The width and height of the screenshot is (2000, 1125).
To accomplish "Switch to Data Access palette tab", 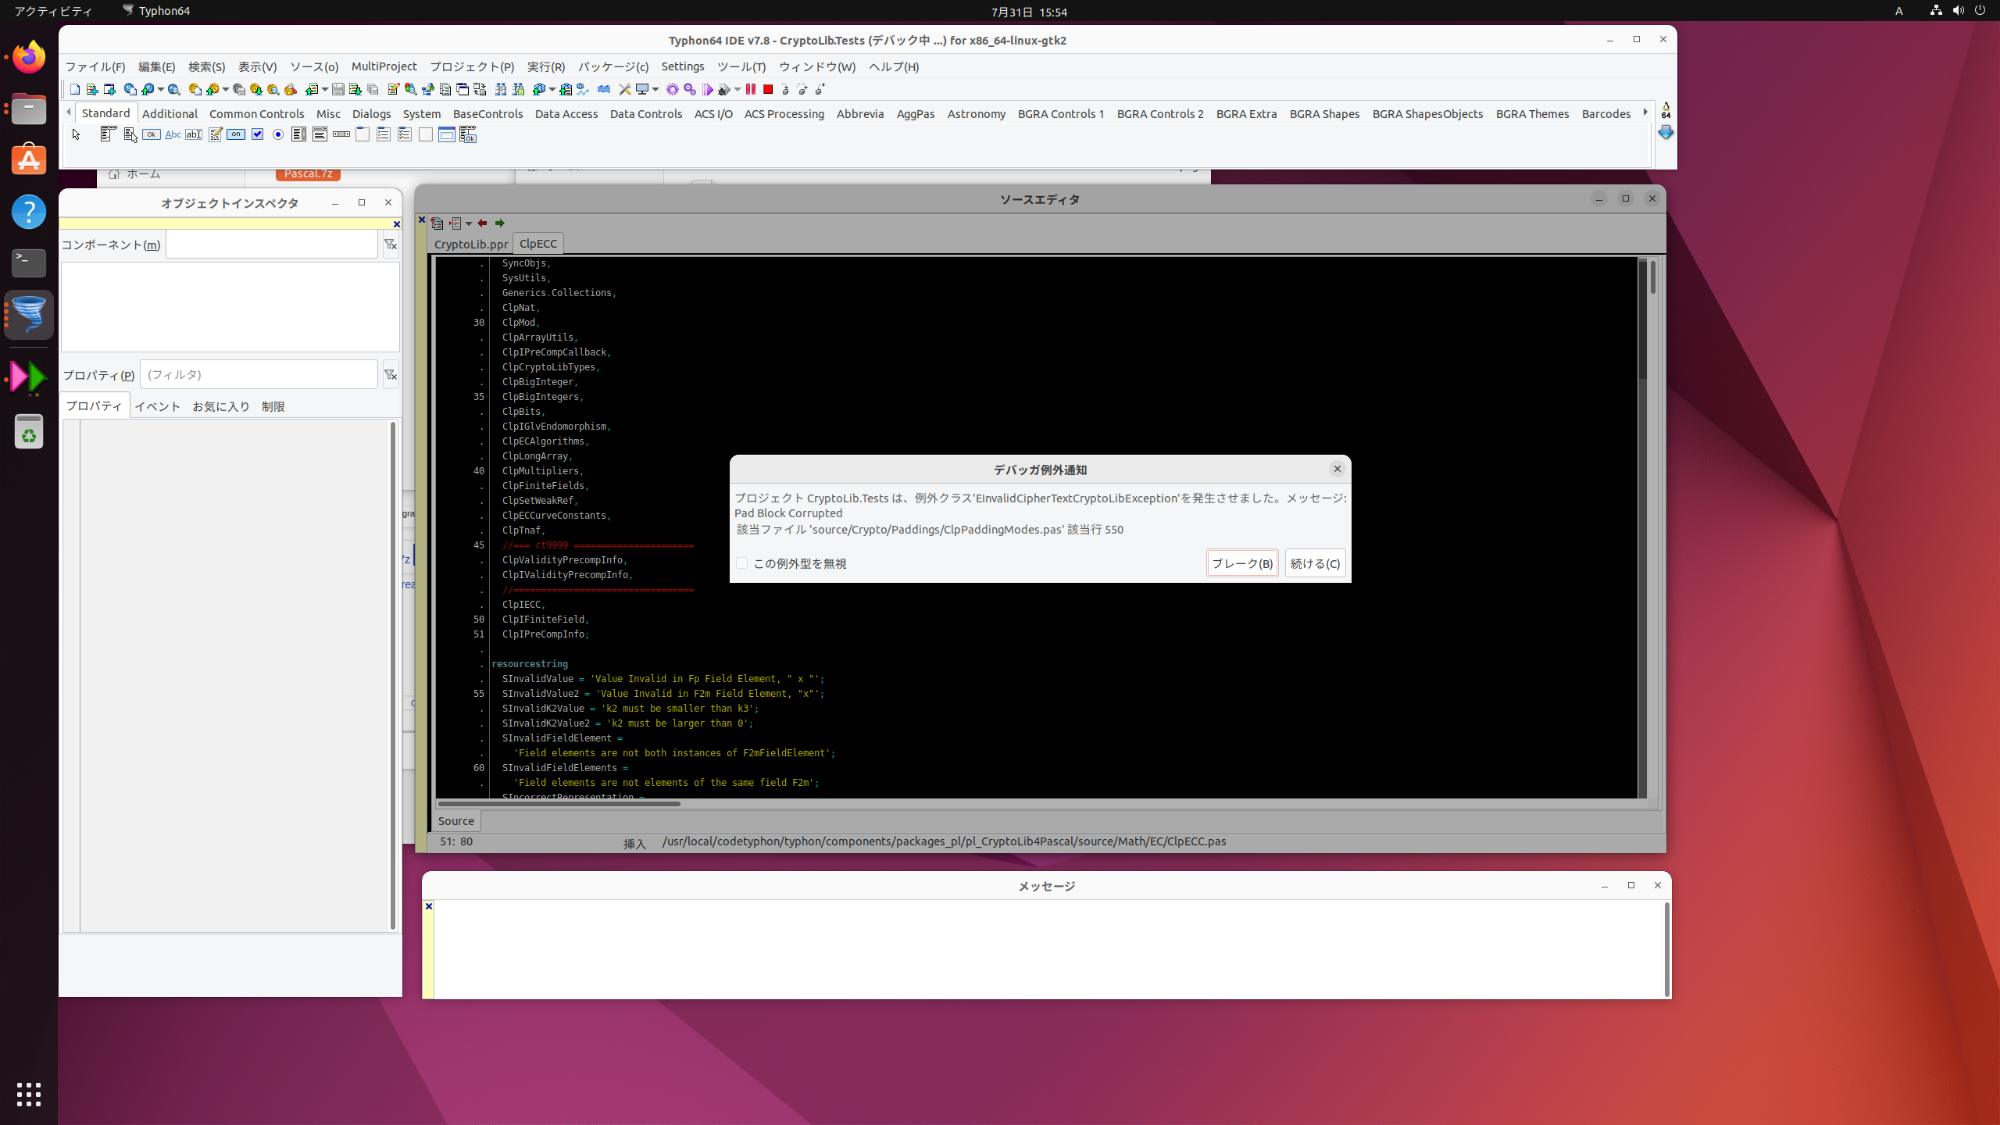I will 566,114.
